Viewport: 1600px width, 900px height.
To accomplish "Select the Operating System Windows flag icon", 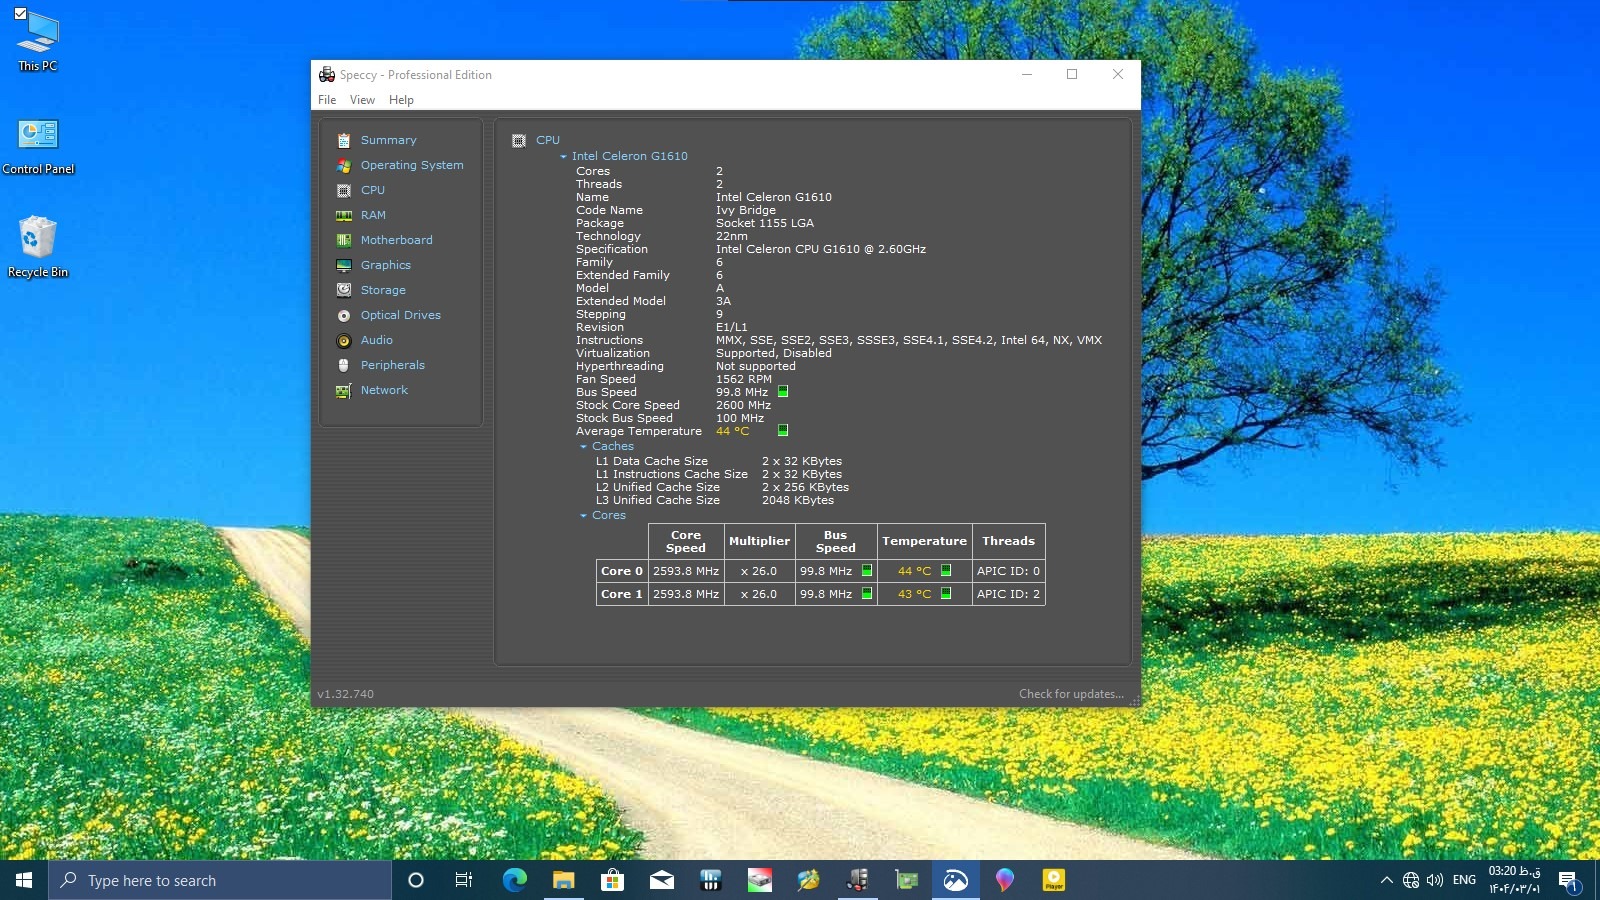I will pyautogui.click(x=344, y=165).
